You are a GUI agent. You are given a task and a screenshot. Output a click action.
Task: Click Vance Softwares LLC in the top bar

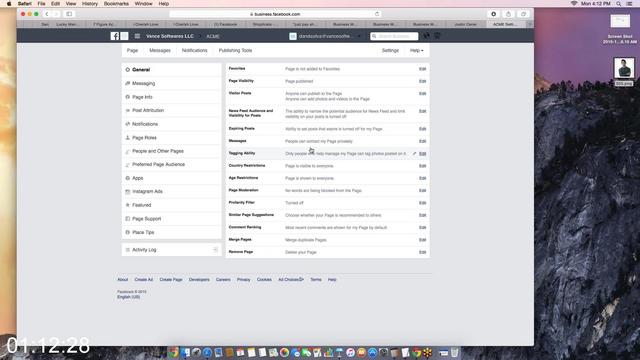point(170,36)
